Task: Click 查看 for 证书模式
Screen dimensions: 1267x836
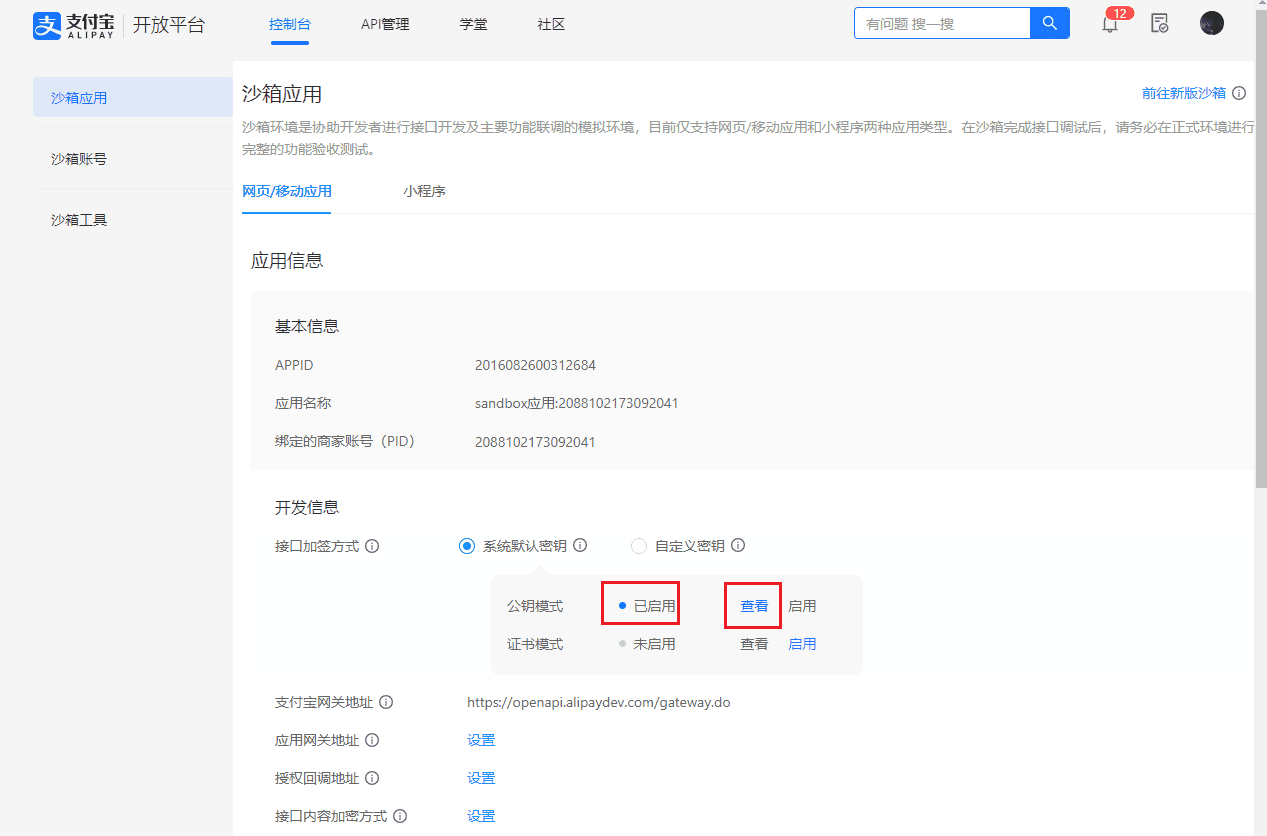Action: click(754, 644)
